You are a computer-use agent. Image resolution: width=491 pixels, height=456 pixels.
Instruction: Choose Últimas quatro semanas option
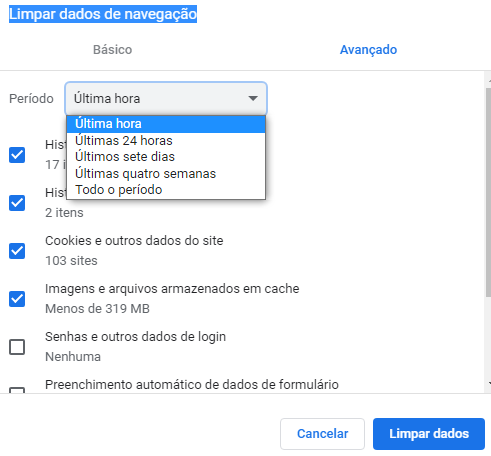pyautogui.click(x=166, y=174)
